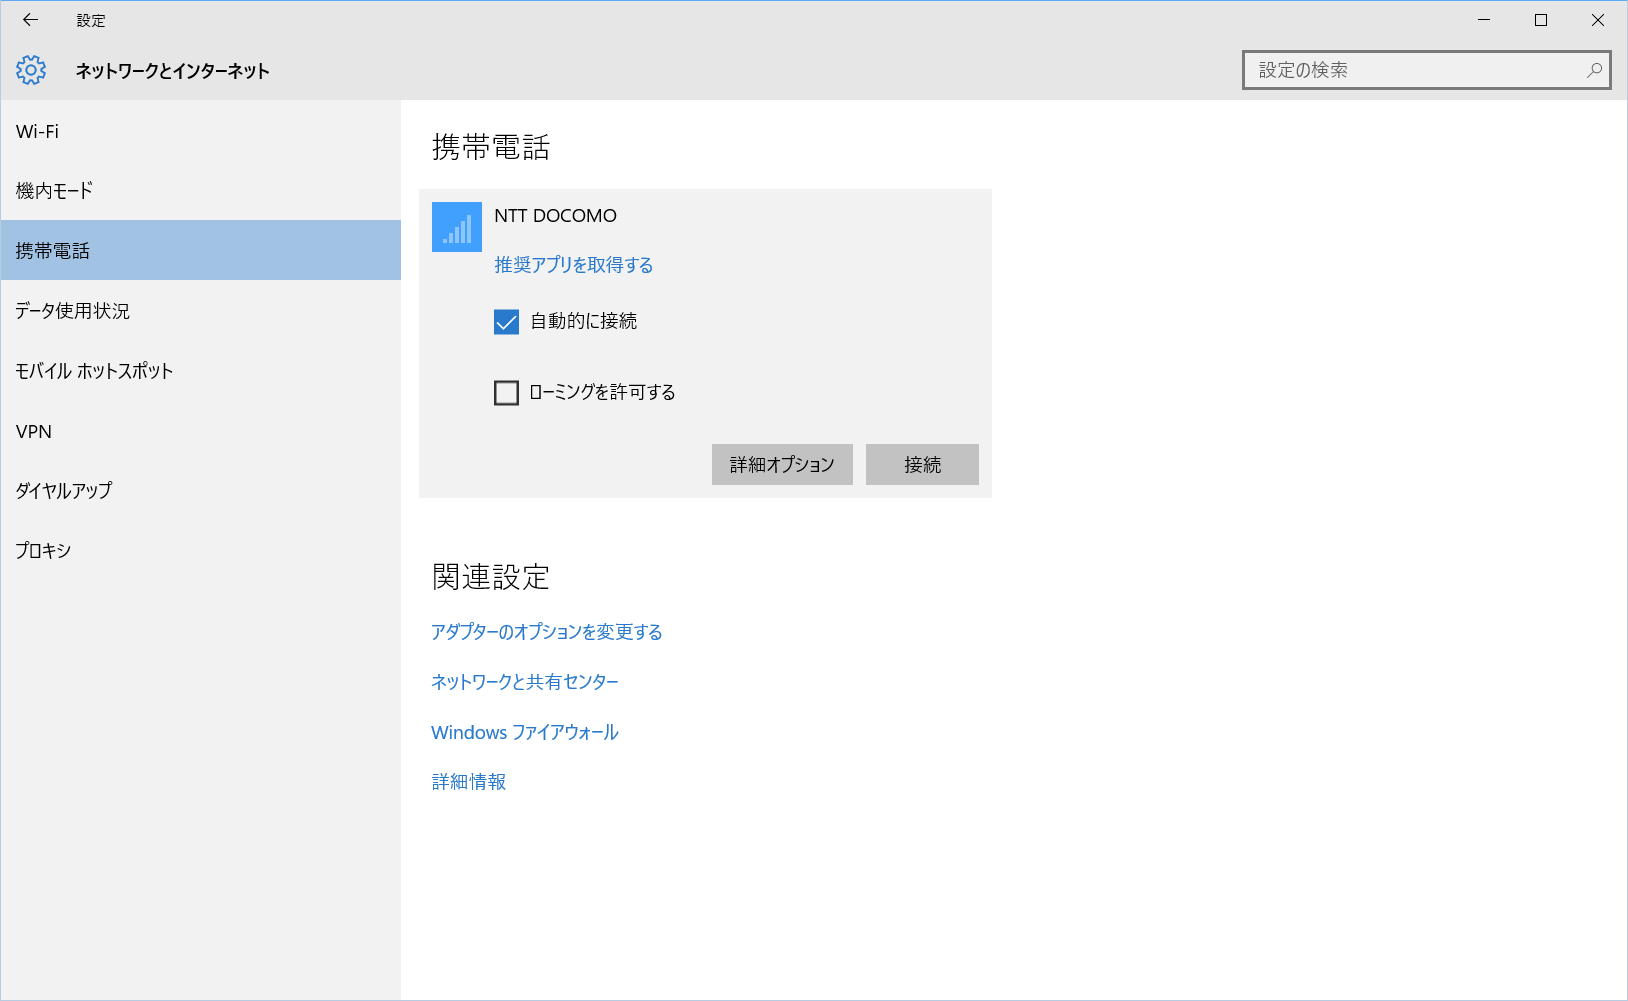This screenshot has width=1628, height=1001.
Task: Click the 関連設定 heading
Action: point(491,577)
